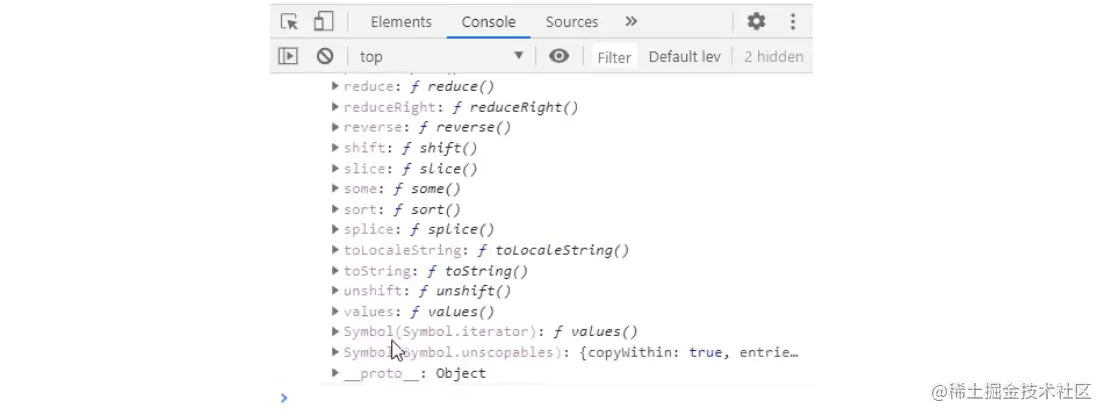Screen dimensions: 1106x416
Task: Open the three-dot customize DevTools menu
Action: point(793,22)
